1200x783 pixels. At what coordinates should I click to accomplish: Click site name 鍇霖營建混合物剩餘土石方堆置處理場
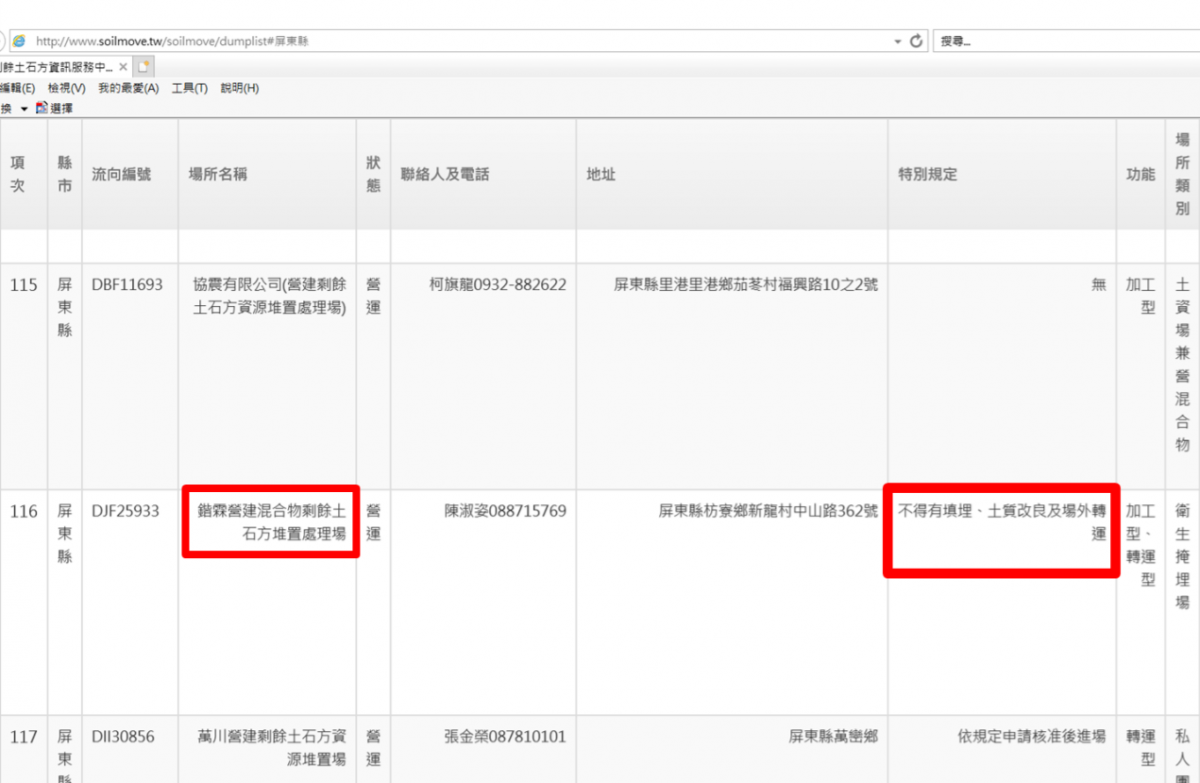pyautogui.click(x=272, y=523)
